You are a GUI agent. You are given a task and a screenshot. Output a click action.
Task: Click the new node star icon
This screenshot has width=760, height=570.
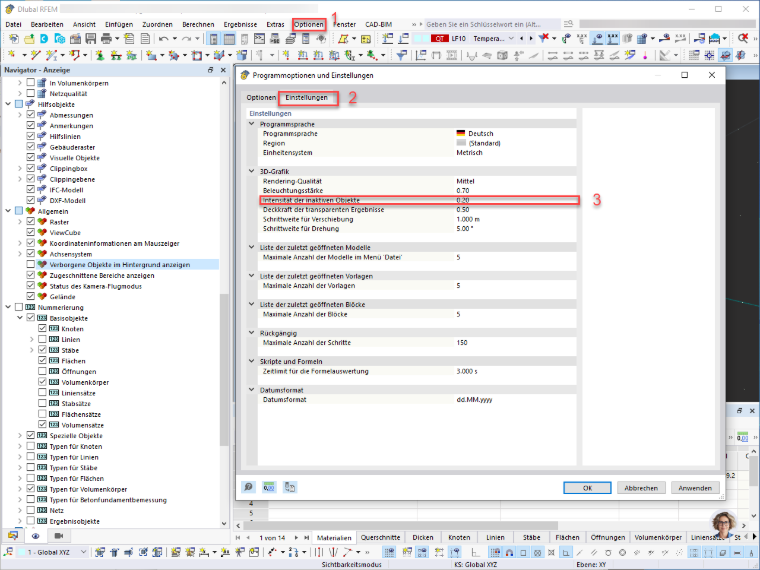[12, 55]
